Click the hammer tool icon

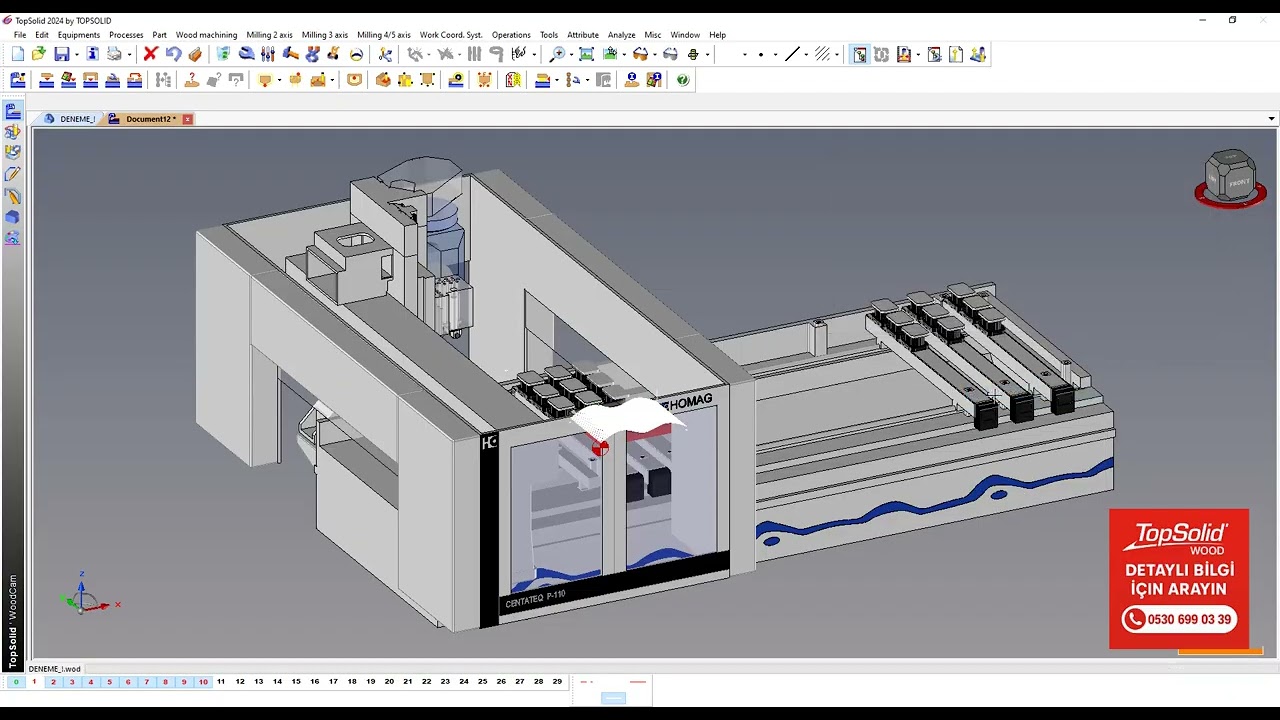(x=290, y=54)
